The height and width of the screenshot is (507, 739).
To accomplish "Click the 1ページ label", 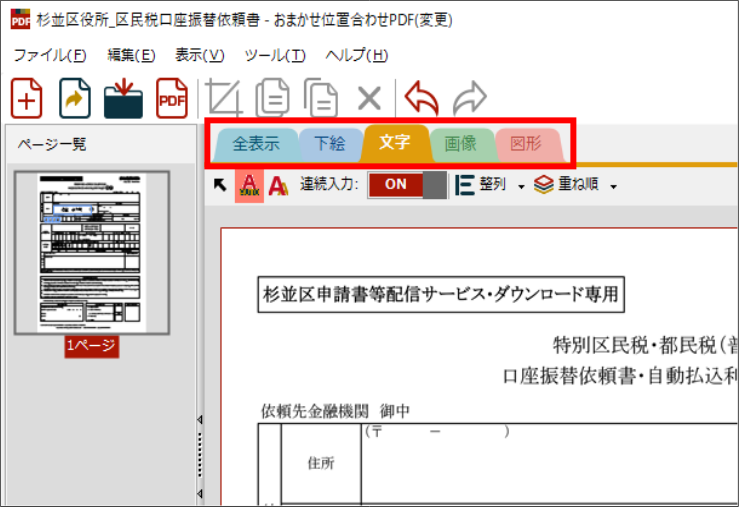I will click(91, 346).
